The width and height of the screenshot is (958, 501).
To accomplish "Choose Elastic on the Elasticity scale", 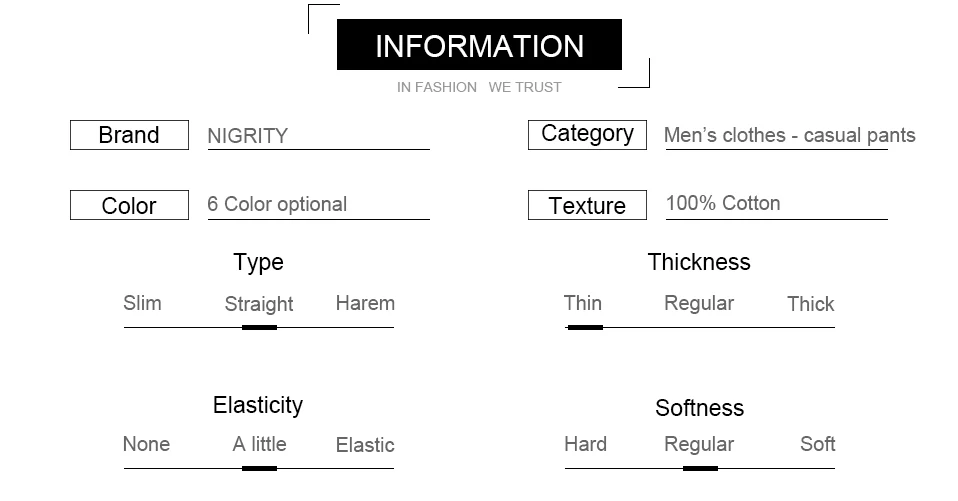I will coord(365,445).
